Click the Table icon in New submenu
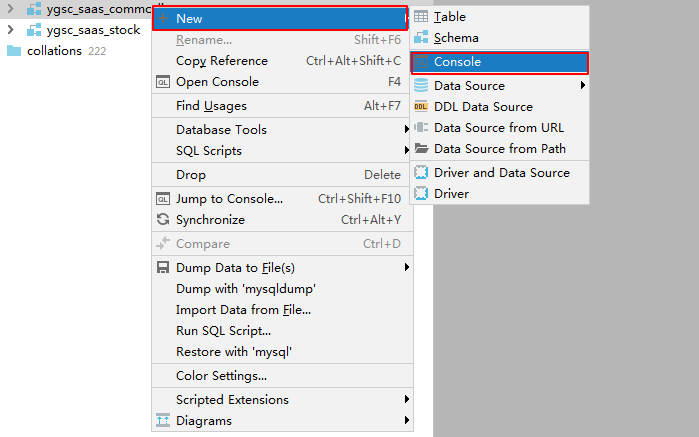This screenshot has width=699, height=437. coord(421,16)
